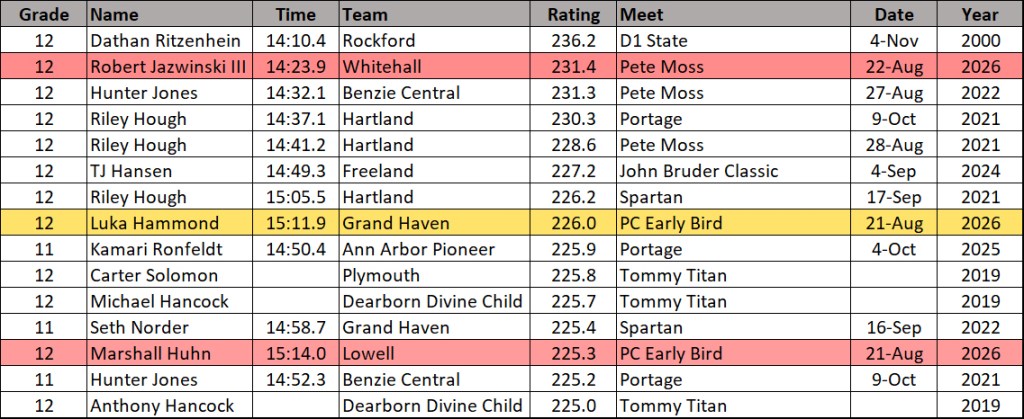Viewport: 1024px width, 419px height.
Task: Click the Seth Norder name cell
Action: [x=170, y=328]
